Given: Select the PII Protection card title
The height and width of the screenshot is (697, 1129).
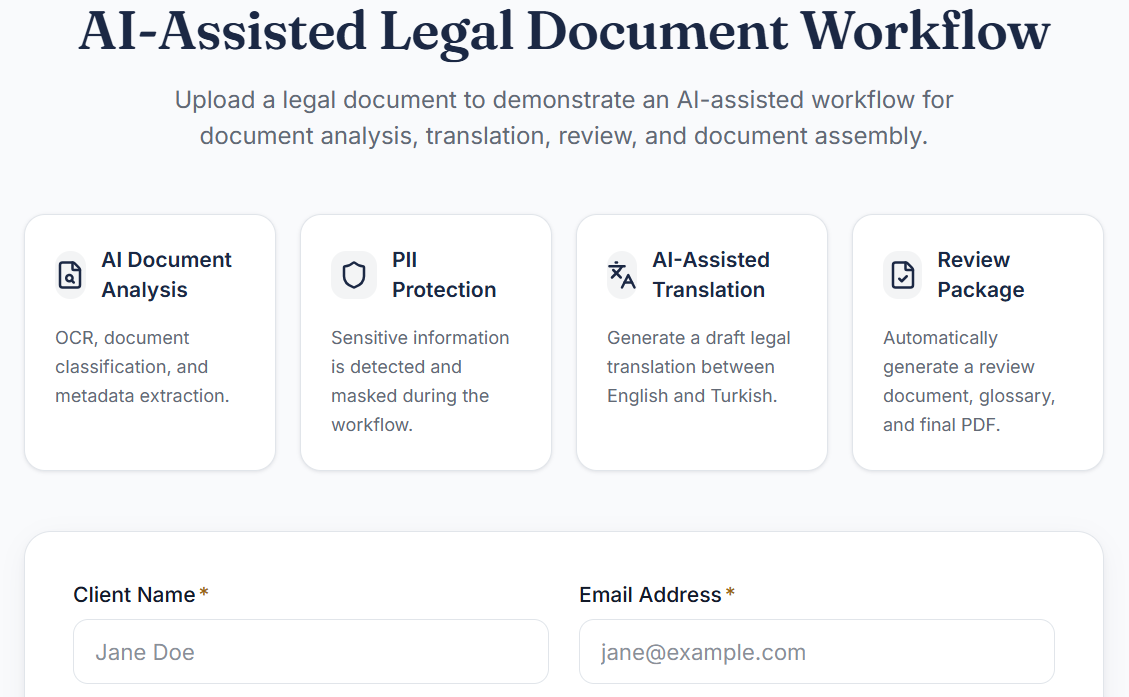Looking at the screenshot, I should point(444,274).
